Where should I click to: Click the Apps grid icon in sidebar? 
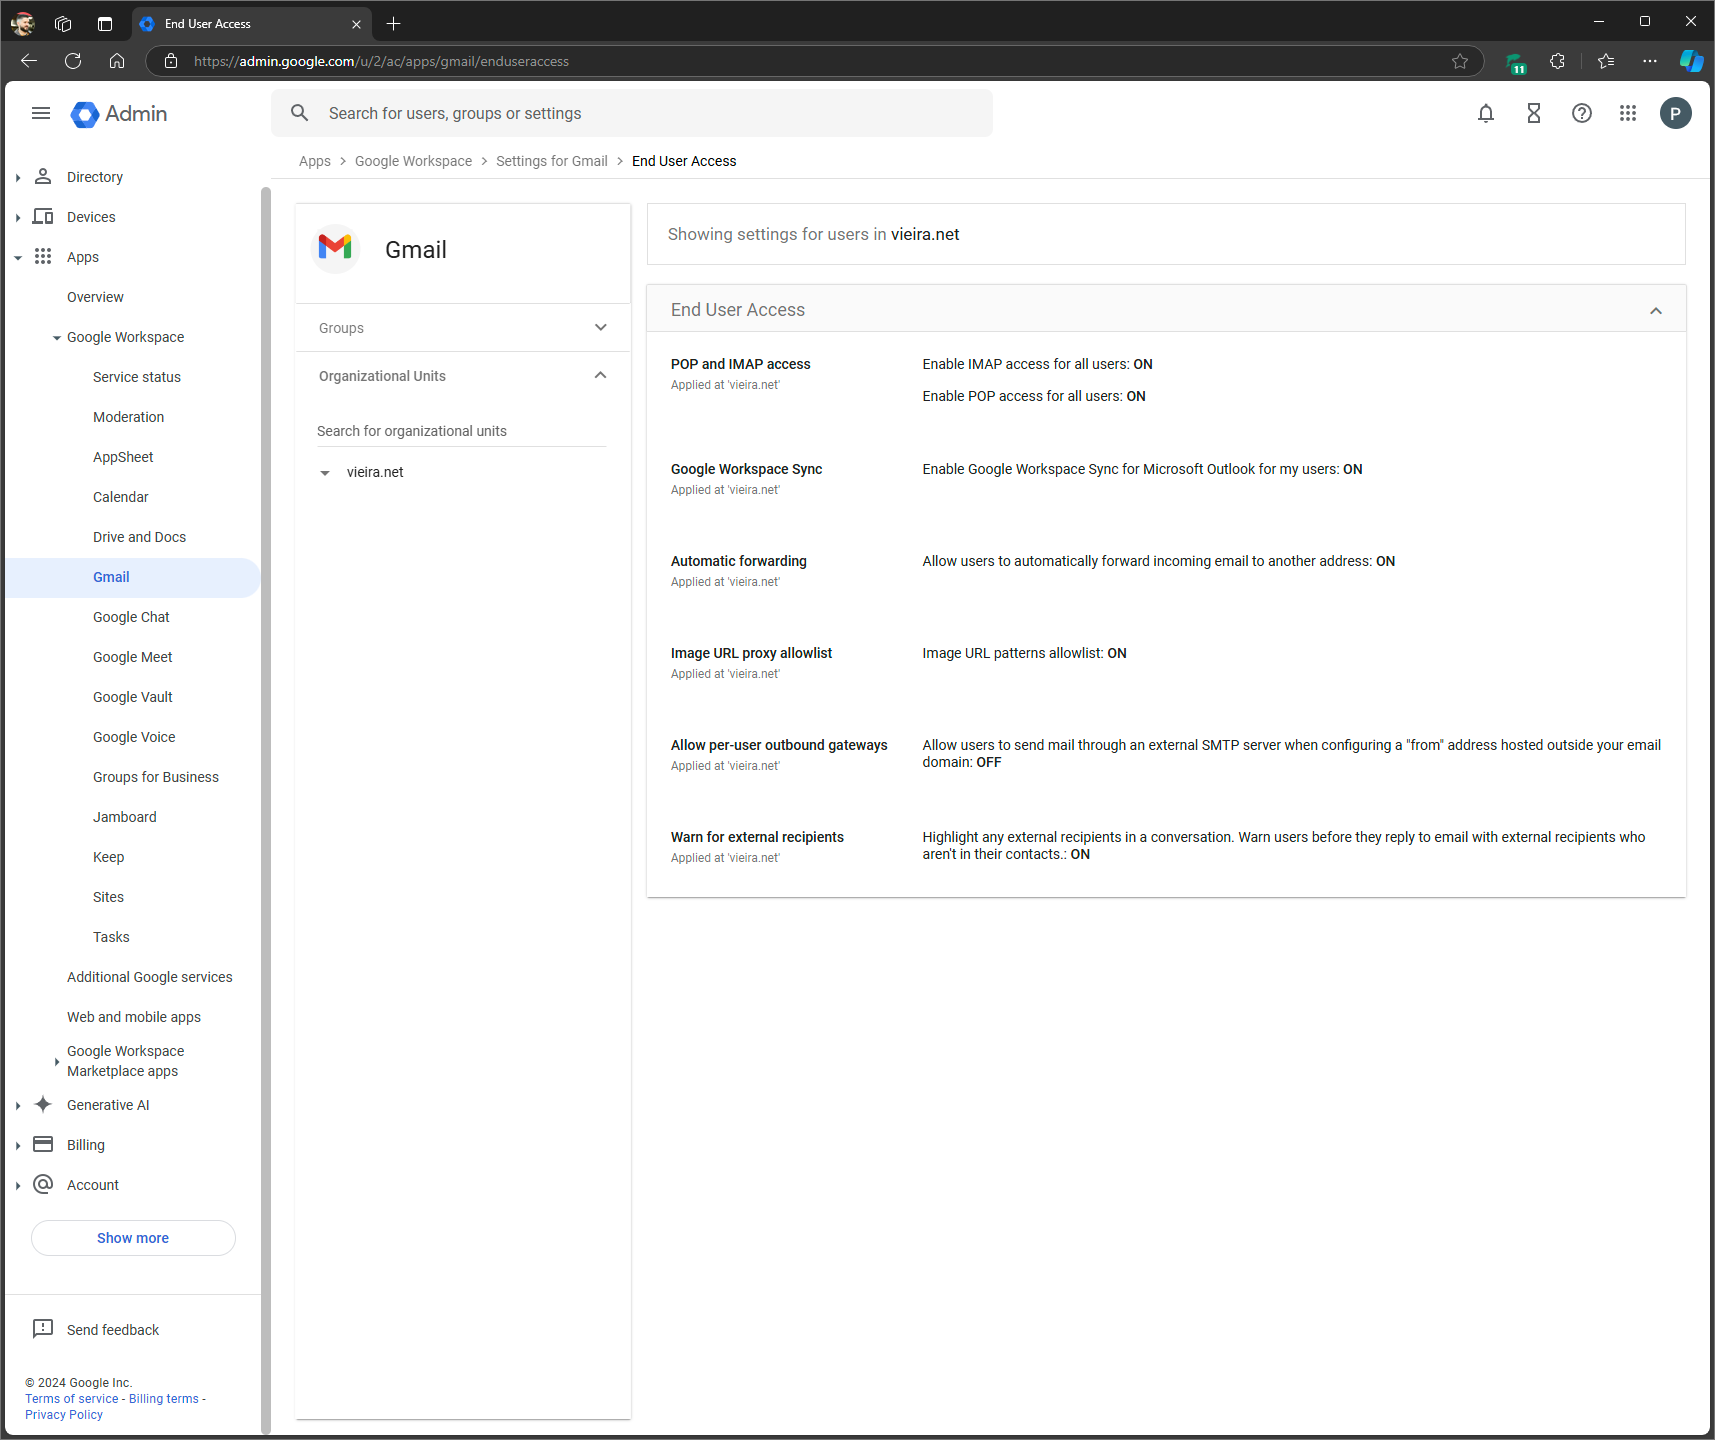click(x=43, y=256)
